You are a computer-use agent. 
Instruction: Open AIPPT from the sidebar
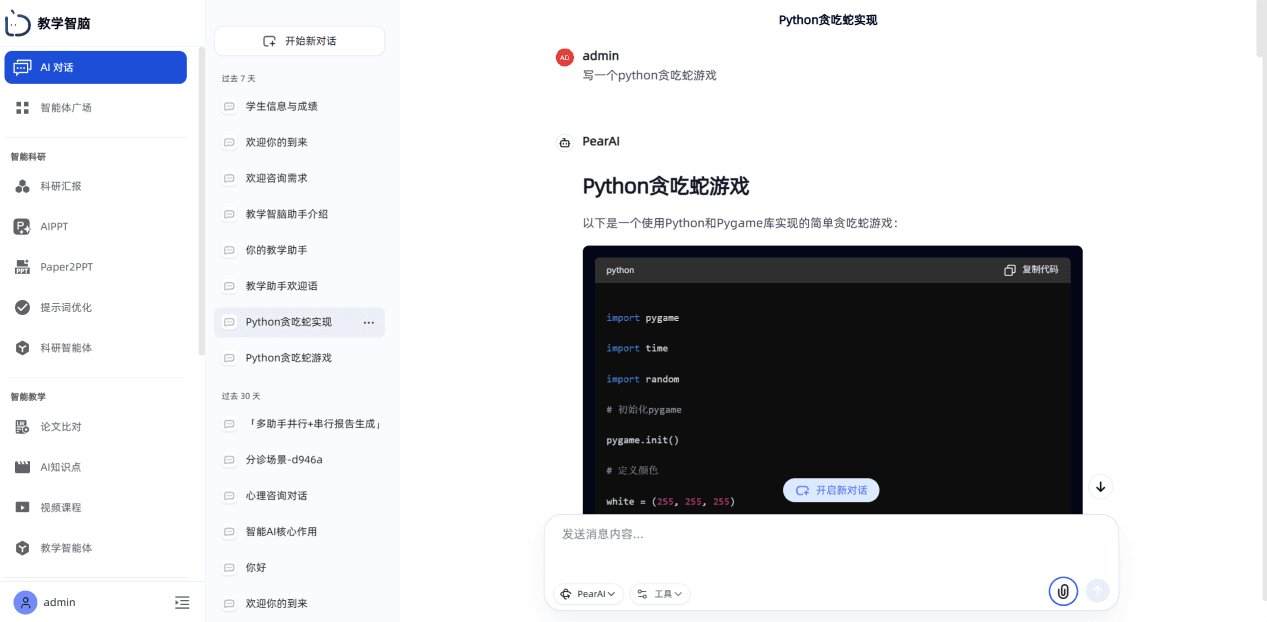point(95,226)
